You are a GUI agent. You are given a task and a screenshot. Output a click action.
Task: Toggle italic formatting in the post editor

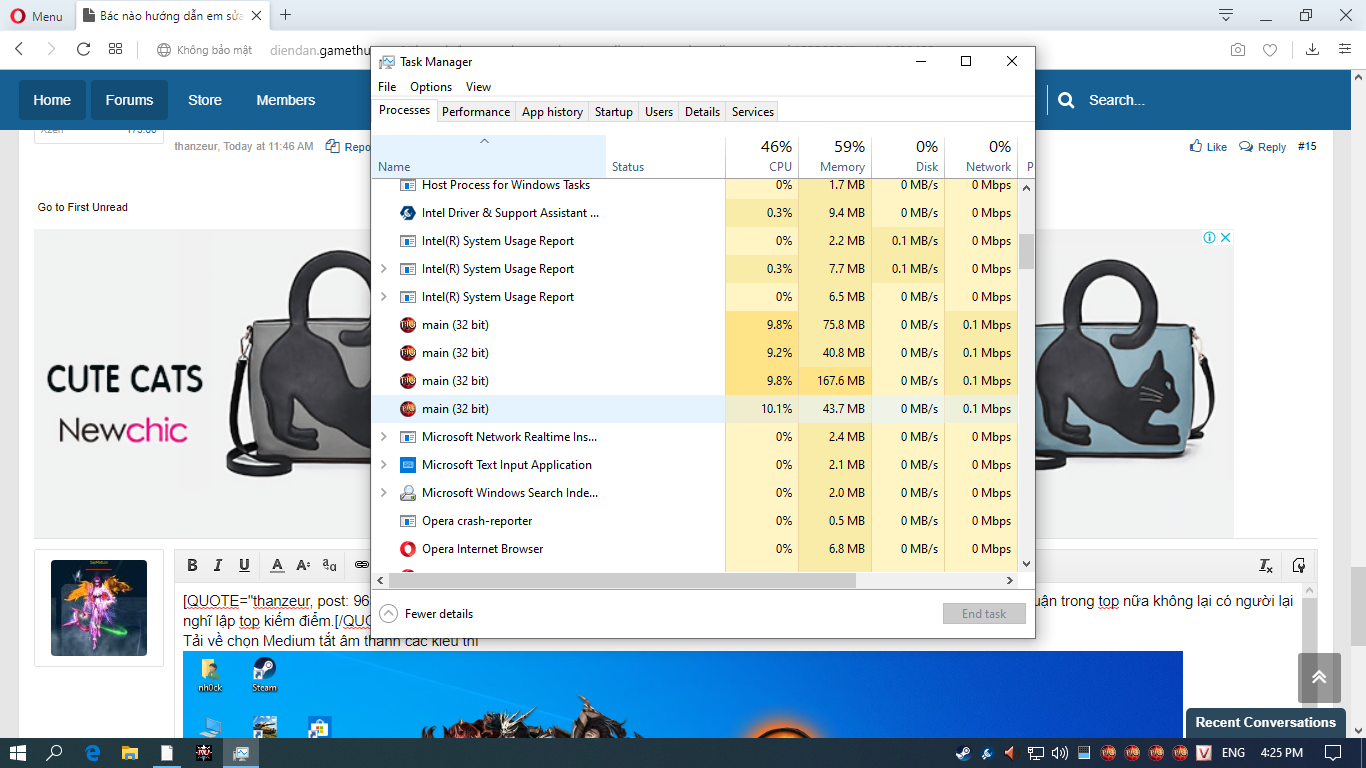(x=218, y=565)
